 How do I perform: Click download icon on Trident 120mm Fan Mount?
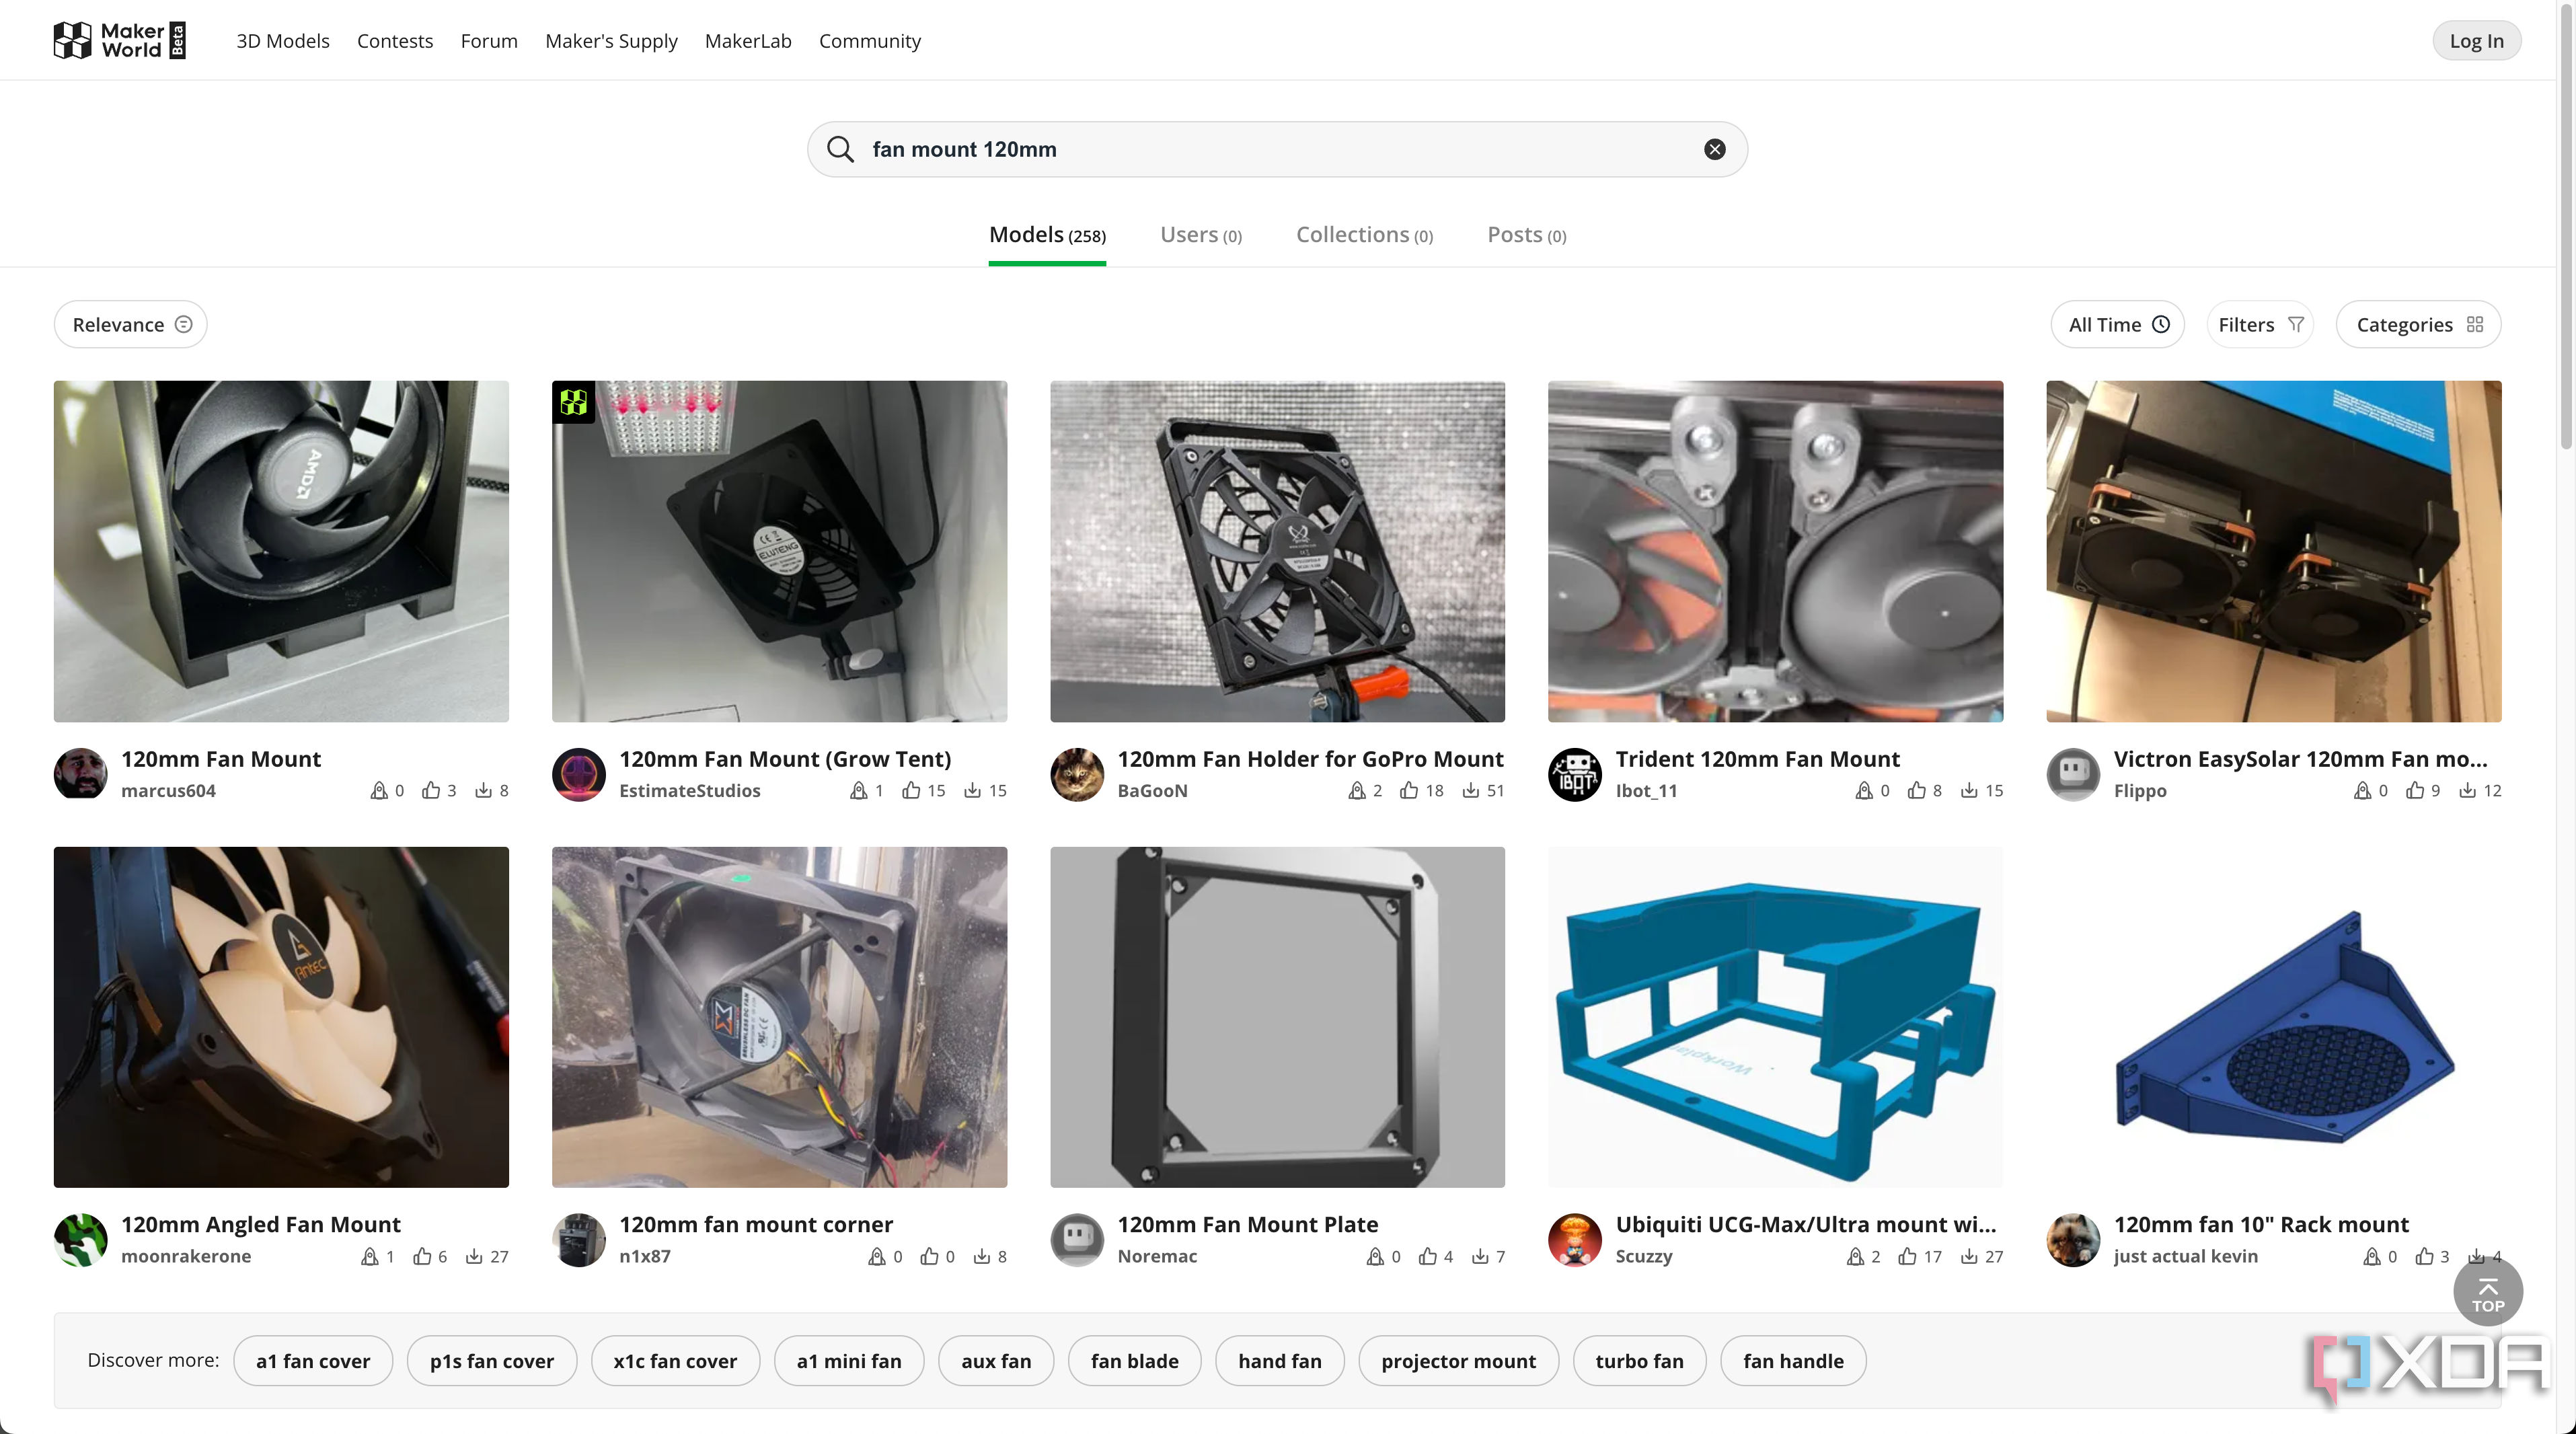1969,790
